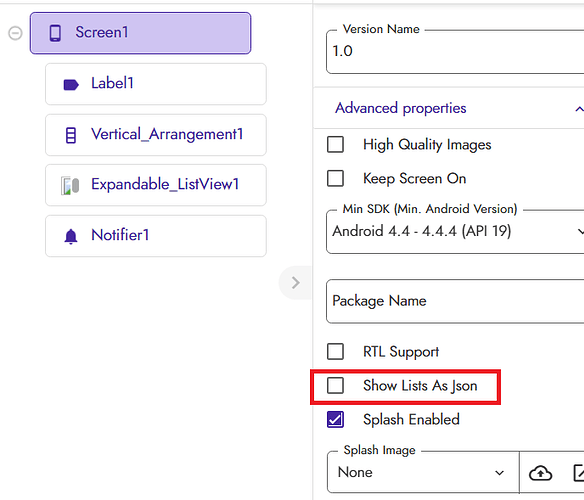This screenshot has width=584, height=500.
Task: Click the Package Name input field
Action: (x=455, y=301)
